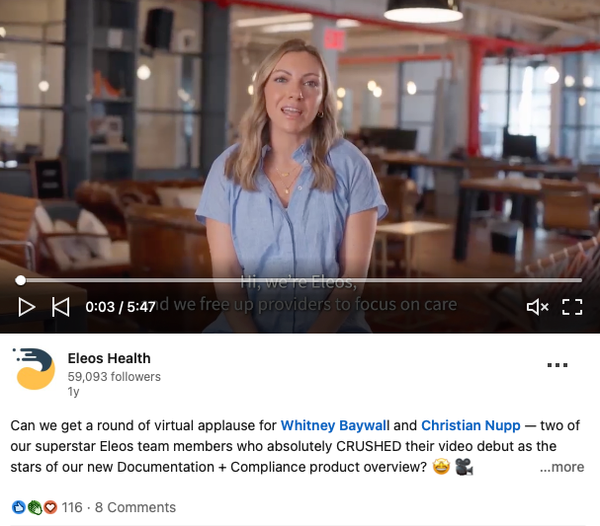Restart video with skip-back icon
The width and height of the screenshot is (600, 526).
(x=61, y=307)
